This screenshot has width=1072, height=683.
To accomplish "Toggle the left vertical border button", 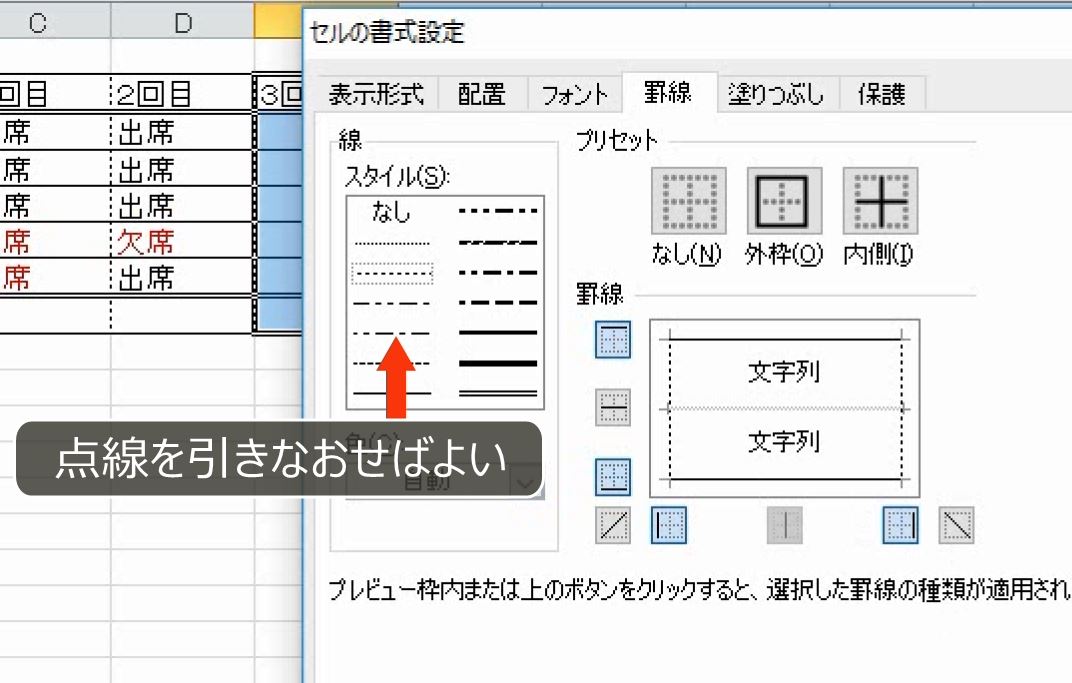I will (667, 525).
